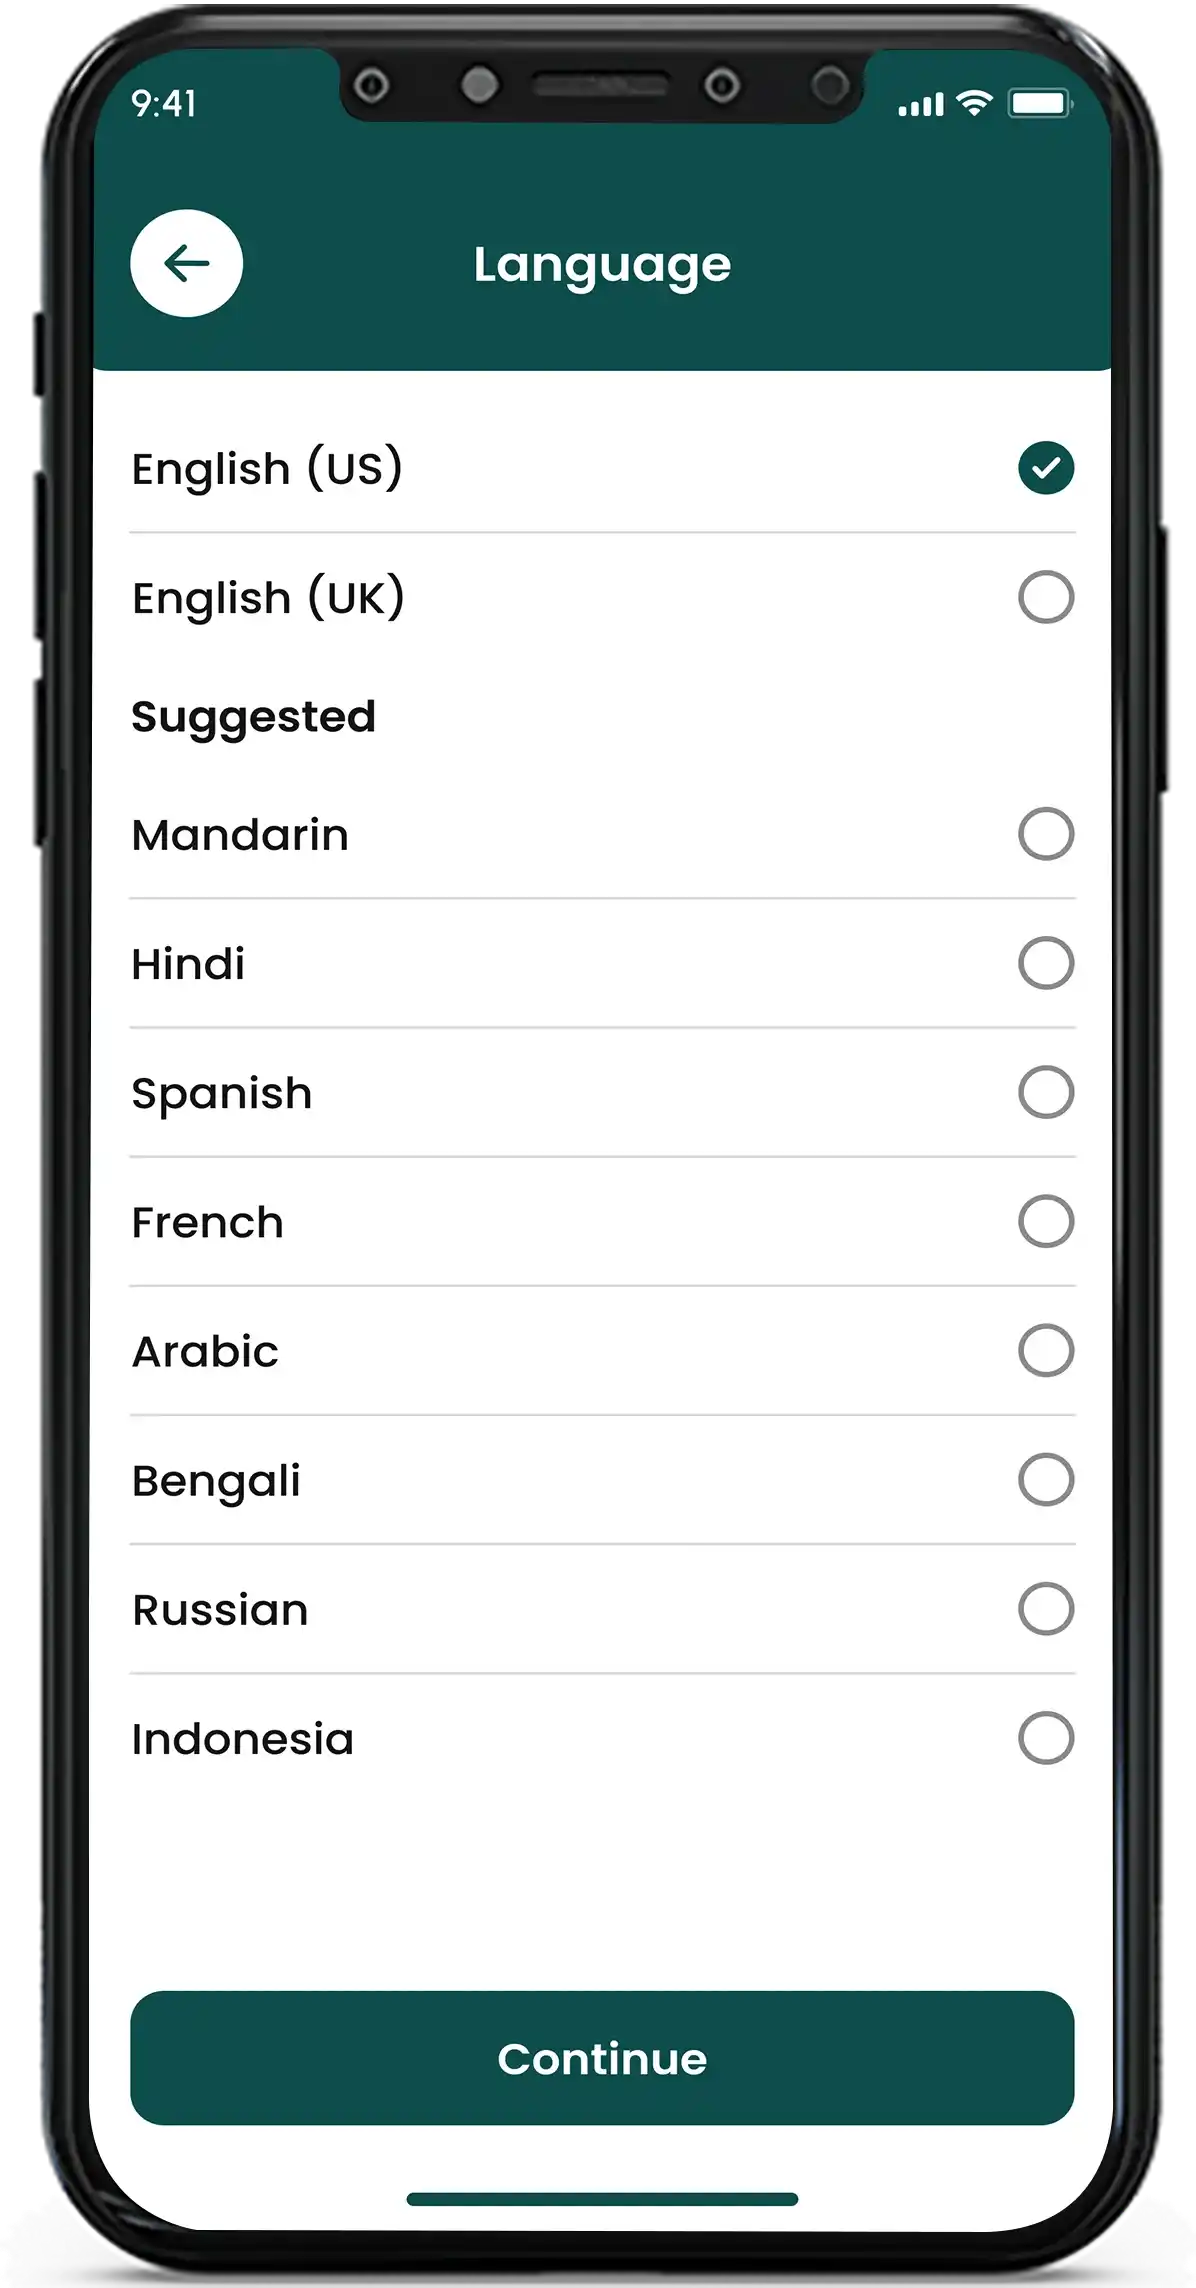The height and width of the screenshot is (2288, 1196).
Task: Choose the Arabic radio button
Action: [x=1046, y=1350]
